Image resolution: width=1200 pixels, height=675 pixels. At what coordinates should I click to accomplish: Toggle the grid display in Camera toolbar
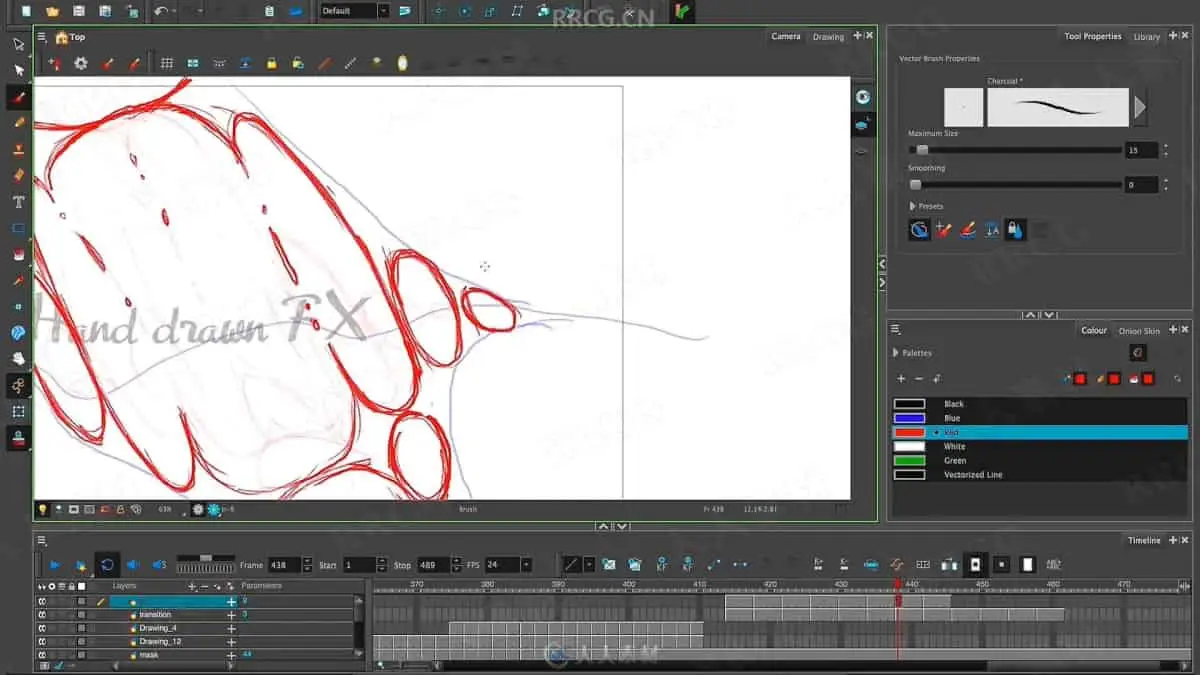[167, 63]
